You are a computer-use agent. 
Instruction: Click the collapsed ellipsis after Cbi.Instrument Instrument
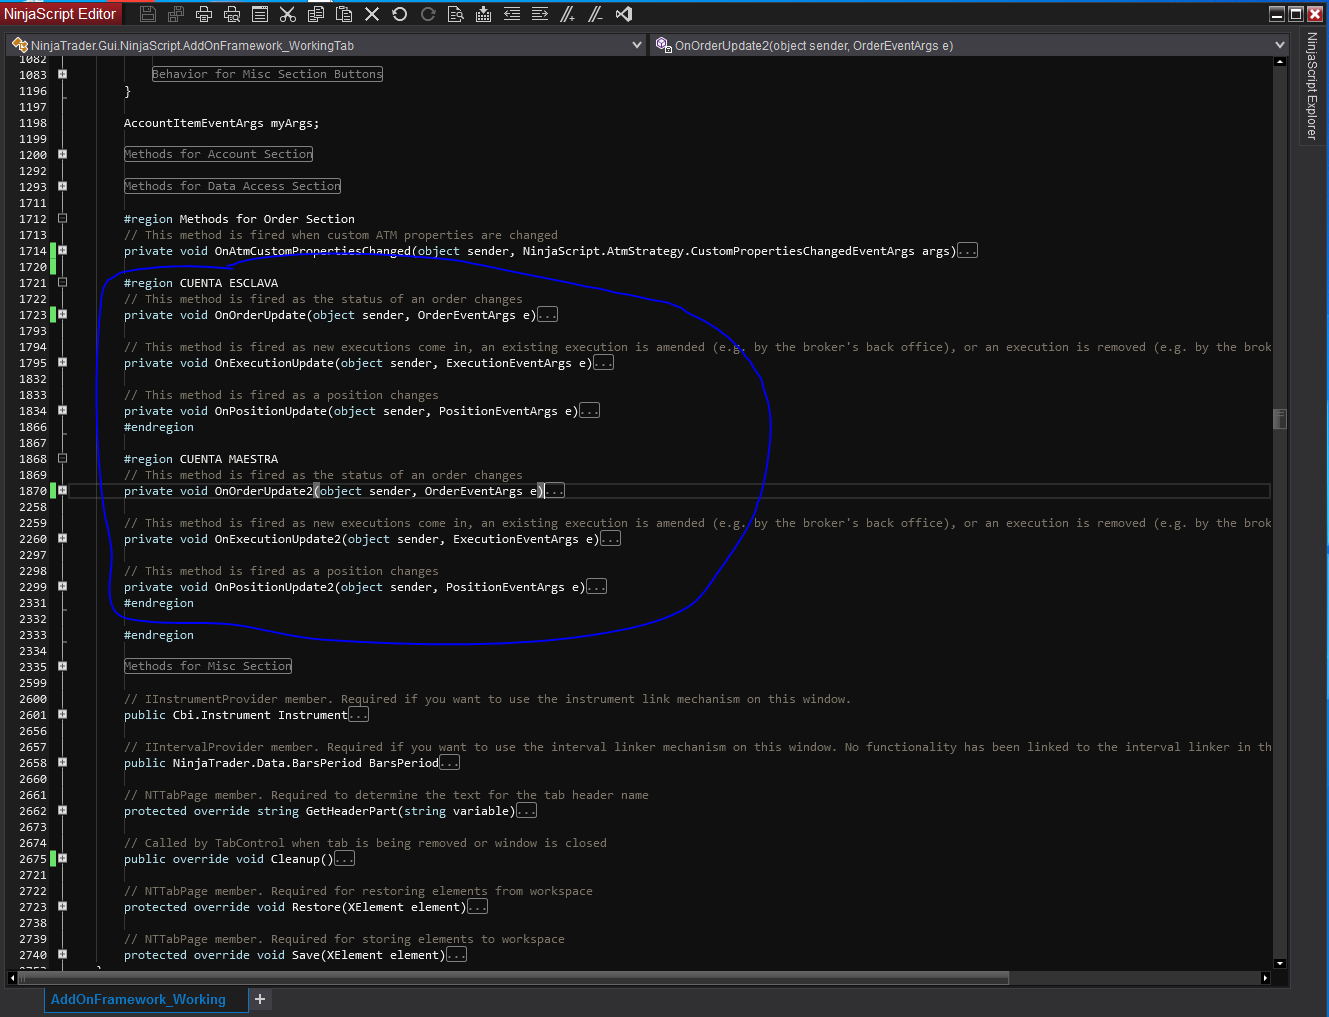tap(359, 714)
